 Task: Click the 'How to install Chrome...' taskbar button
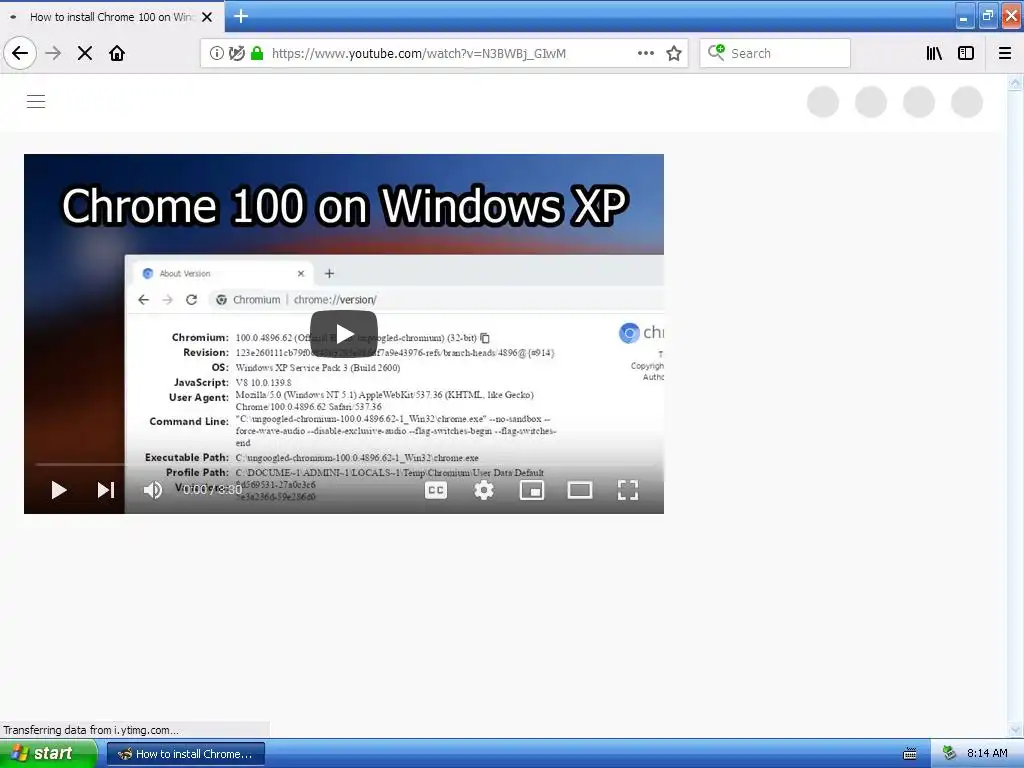[185, 754]
